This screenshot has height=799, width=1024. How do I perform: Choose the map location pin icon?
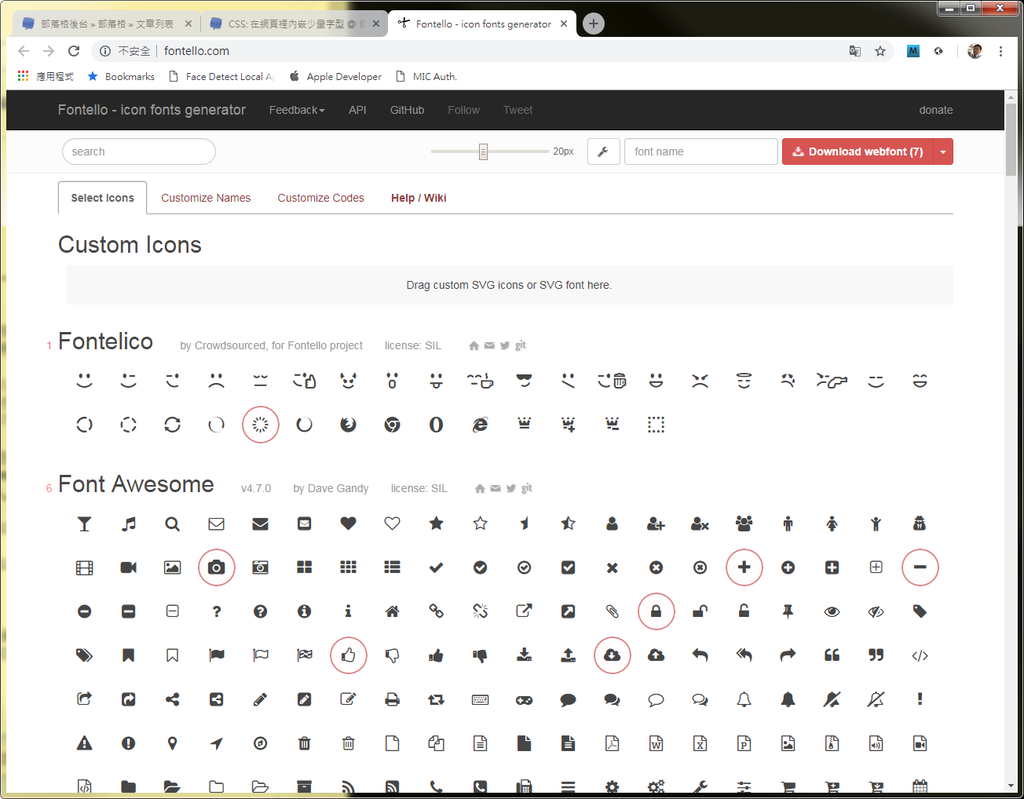172,743
